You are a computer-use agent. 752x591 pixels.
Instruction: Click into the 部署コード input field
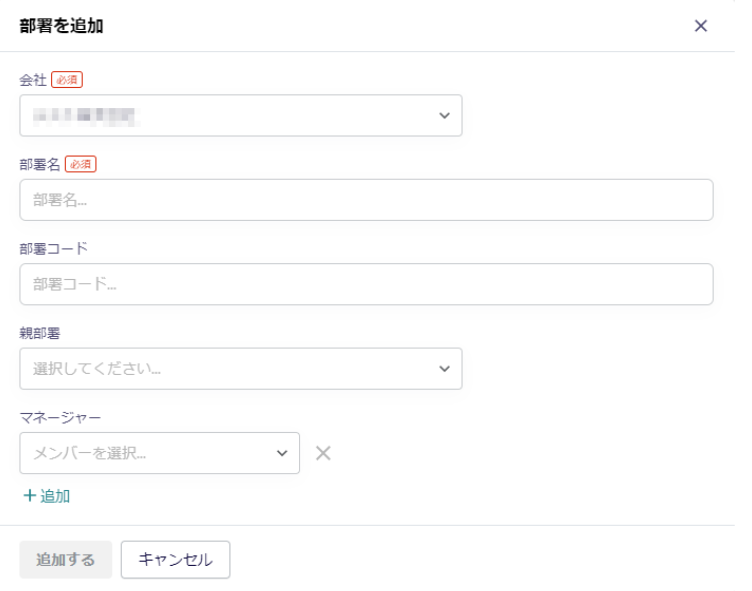366,284
